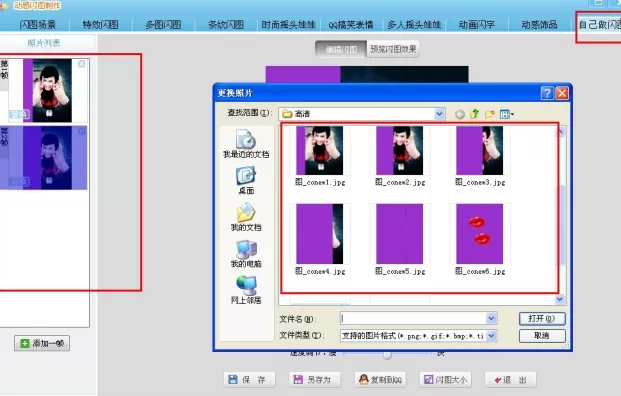Select thumbnail 图_conew3.jpg
The width and height of the screenshot is (621, 396).
pyautogui.click(x=480, y=150)
